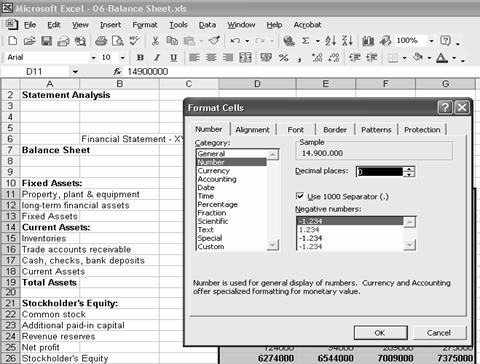This screenshot has height=364, width=480.
Task: Toggle Italic formatting in the toolbar
Action: pos(157,58)
